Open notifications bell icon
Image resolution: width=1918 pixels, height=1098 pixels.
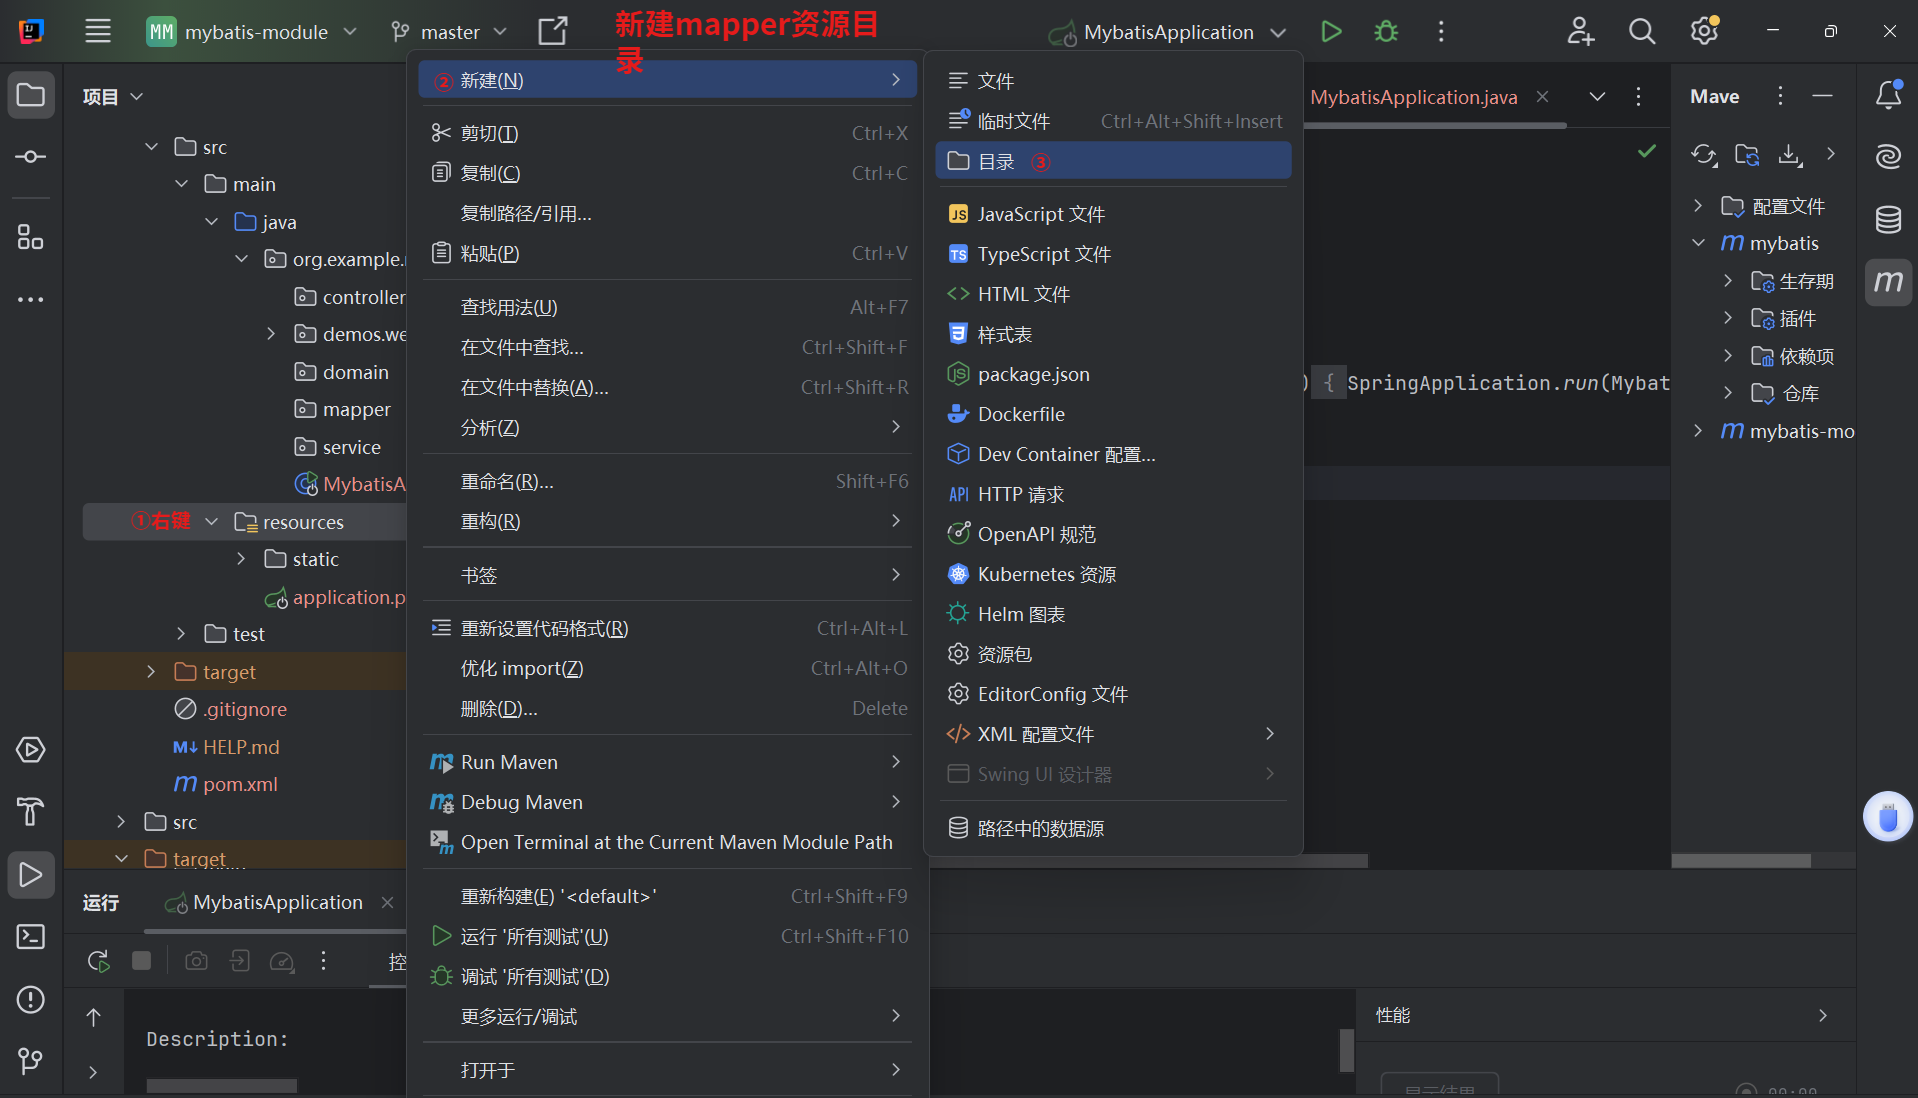1888,96
